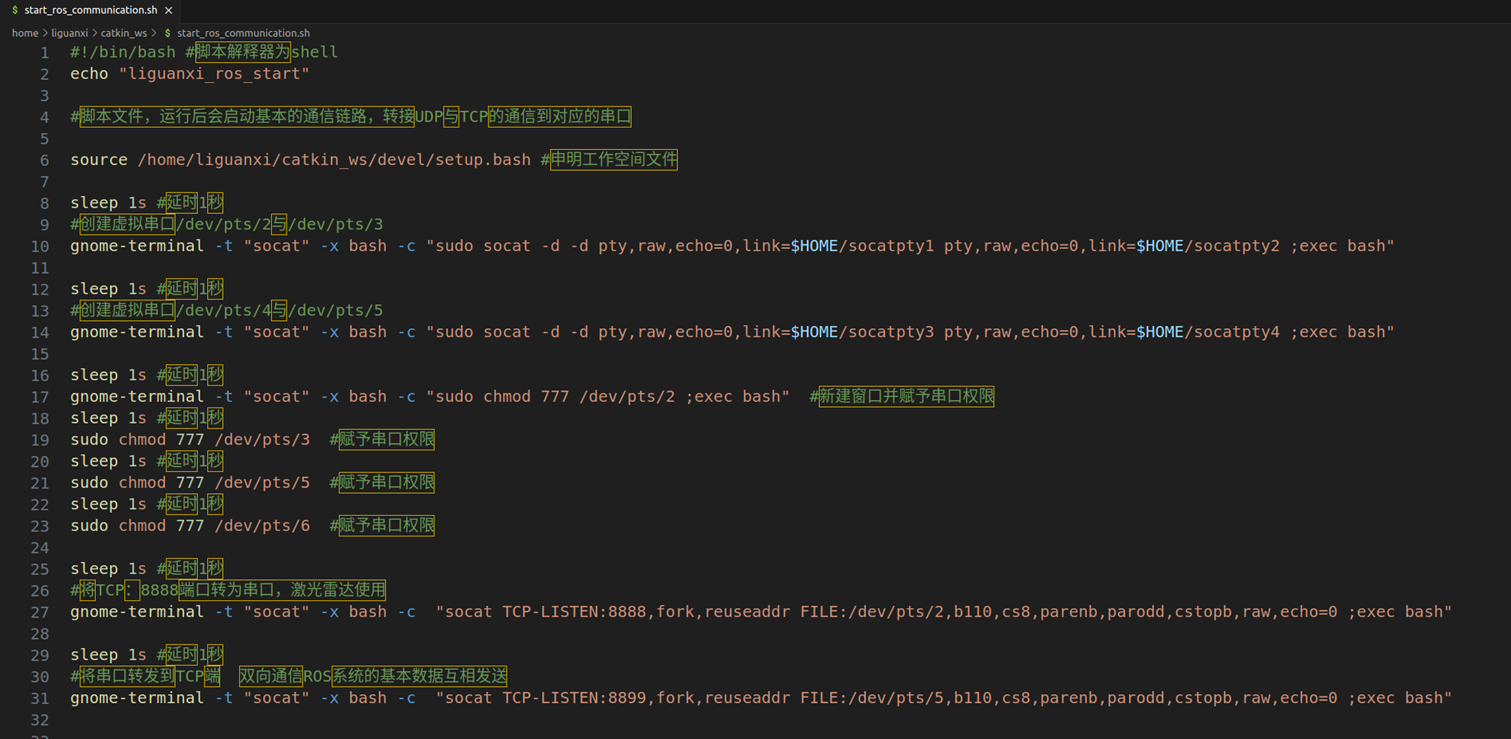Select the start_ros_communication.sh editor tab
The width and height of the screenshot is (1511, 739).
tap(91, 10)
